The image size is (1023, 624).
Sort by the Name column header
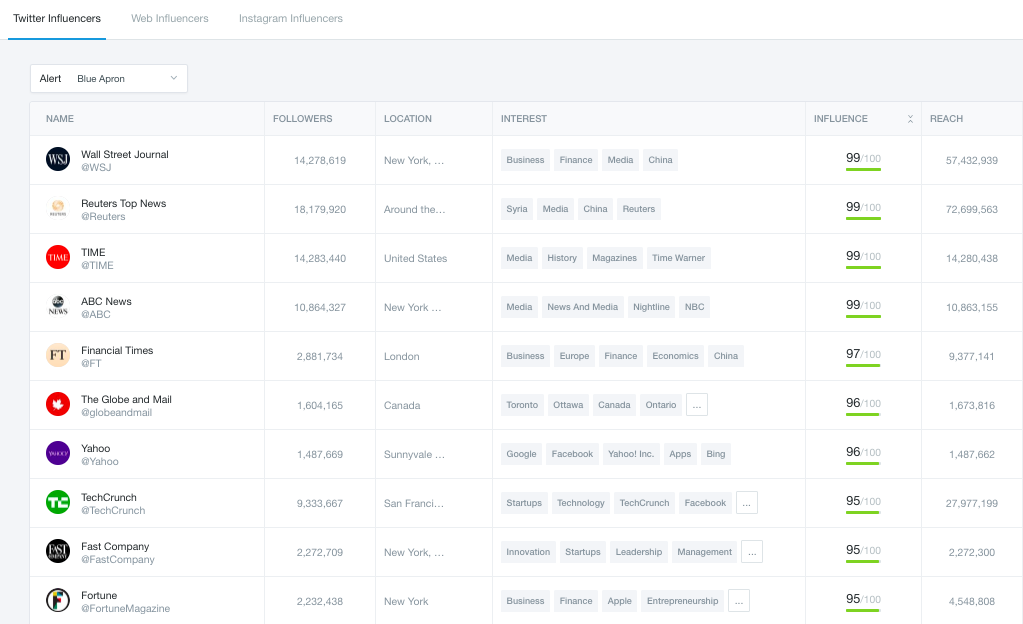[59, 119]
